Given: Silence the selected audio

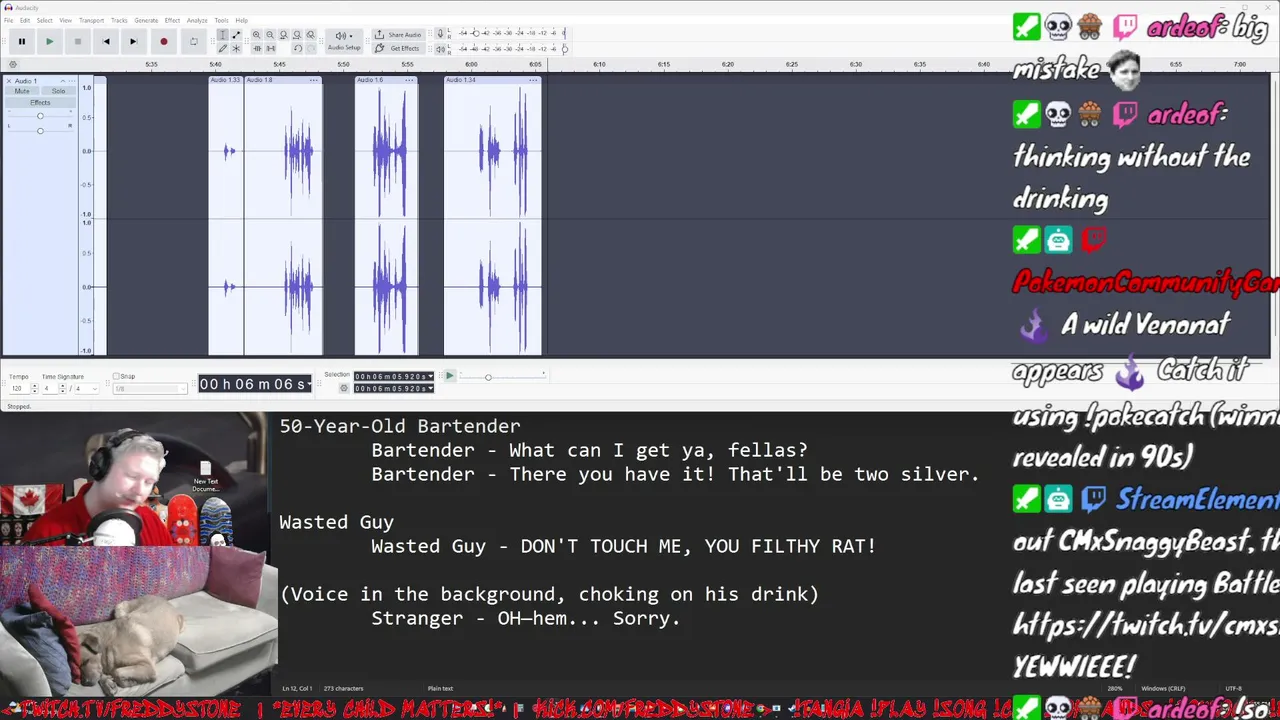Looking at the screenshot, I should tap(270, 48).
